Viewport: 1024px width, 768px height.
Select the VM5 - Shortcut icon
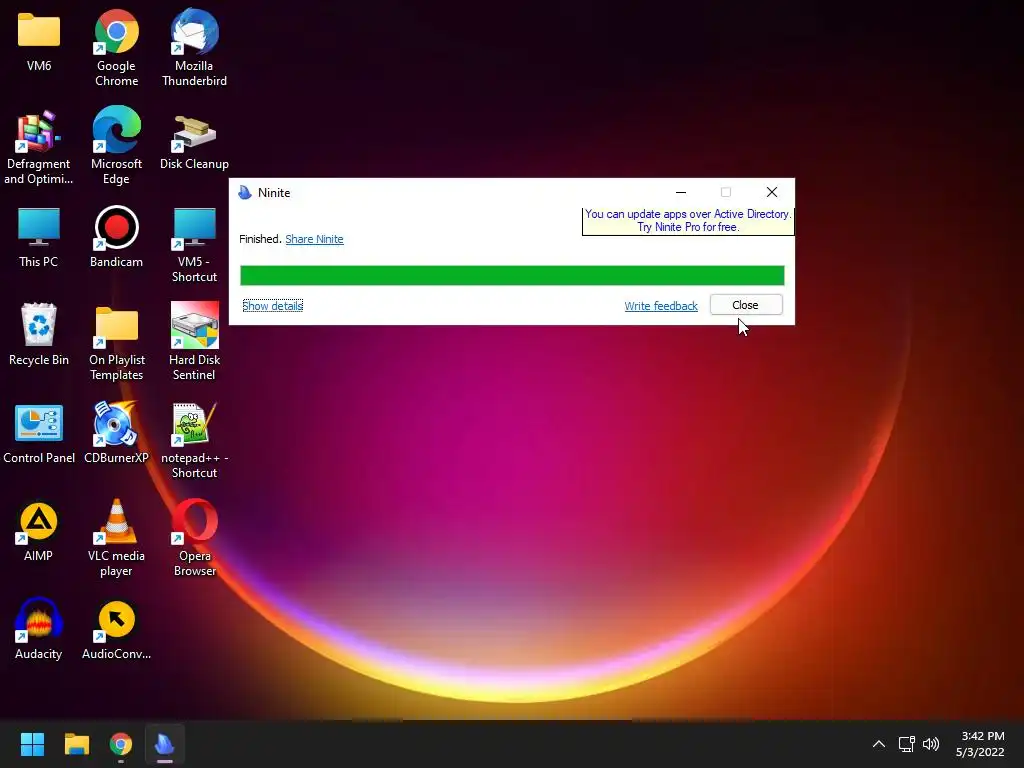click(x=194, y=227)
